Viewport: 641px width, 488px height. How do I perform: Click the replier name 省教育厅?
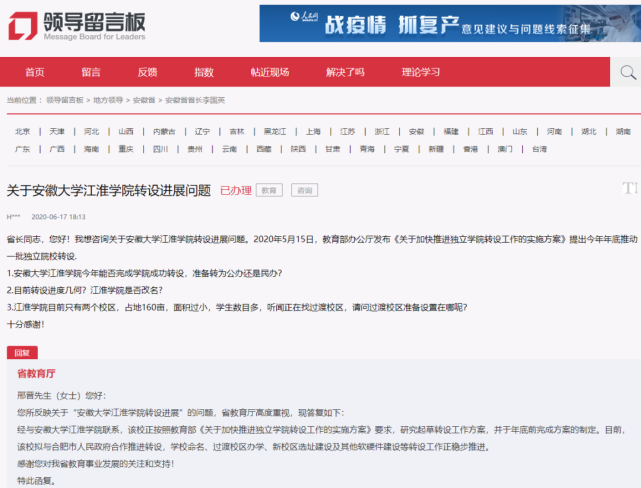pos(36,373)
